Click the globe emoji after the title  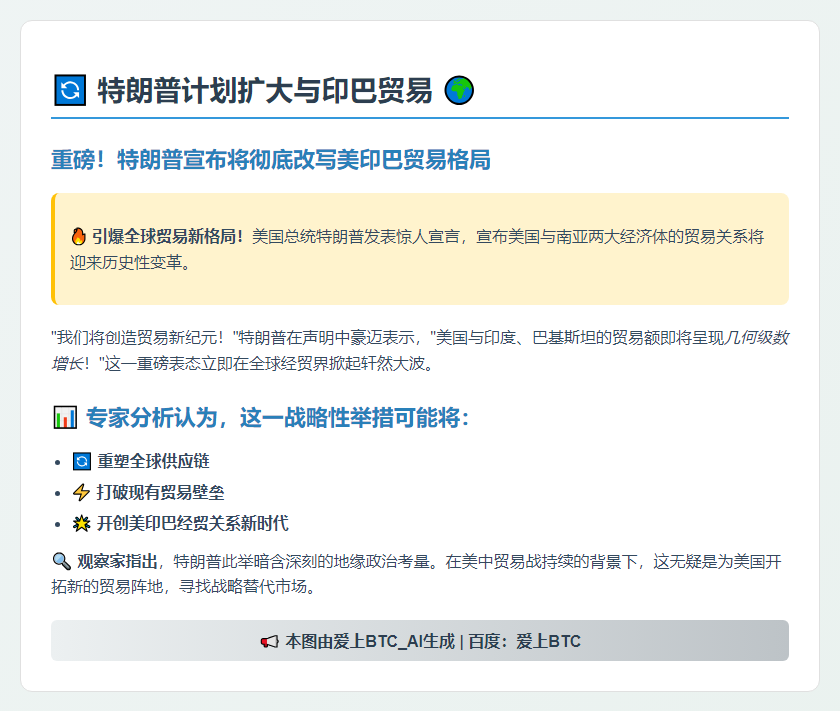coord(459,90)
